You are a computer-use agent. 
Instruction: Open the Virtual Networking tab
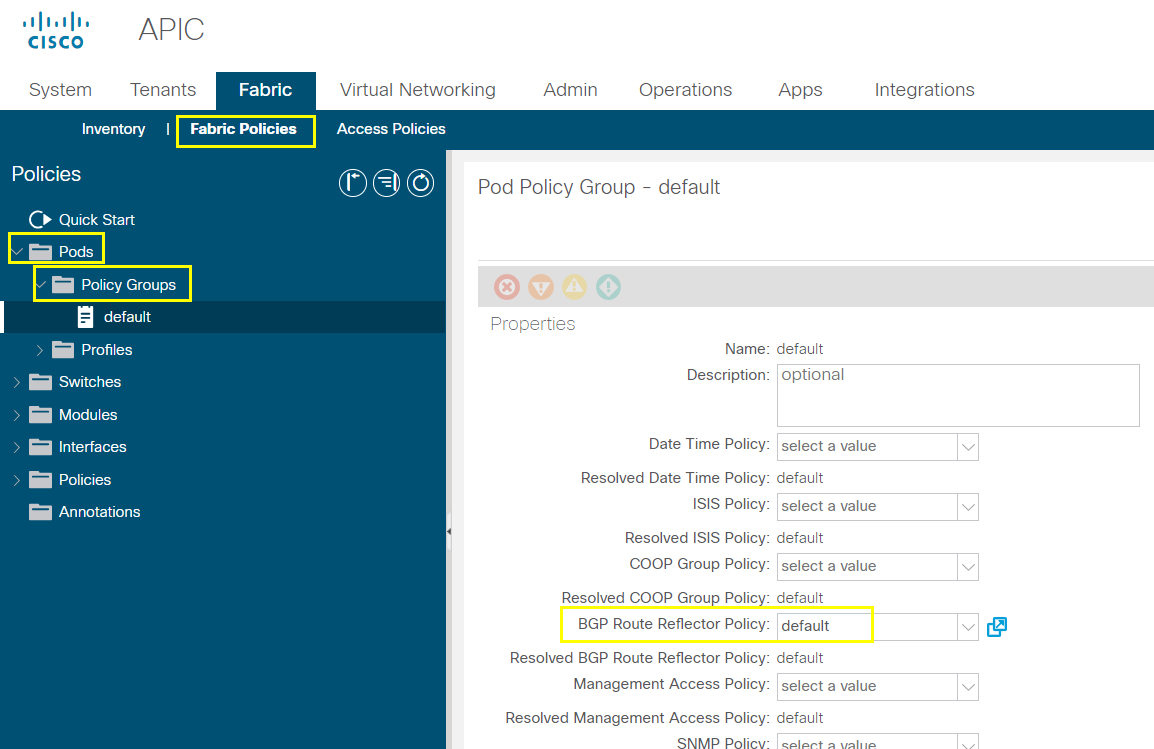tap(417, 90)
